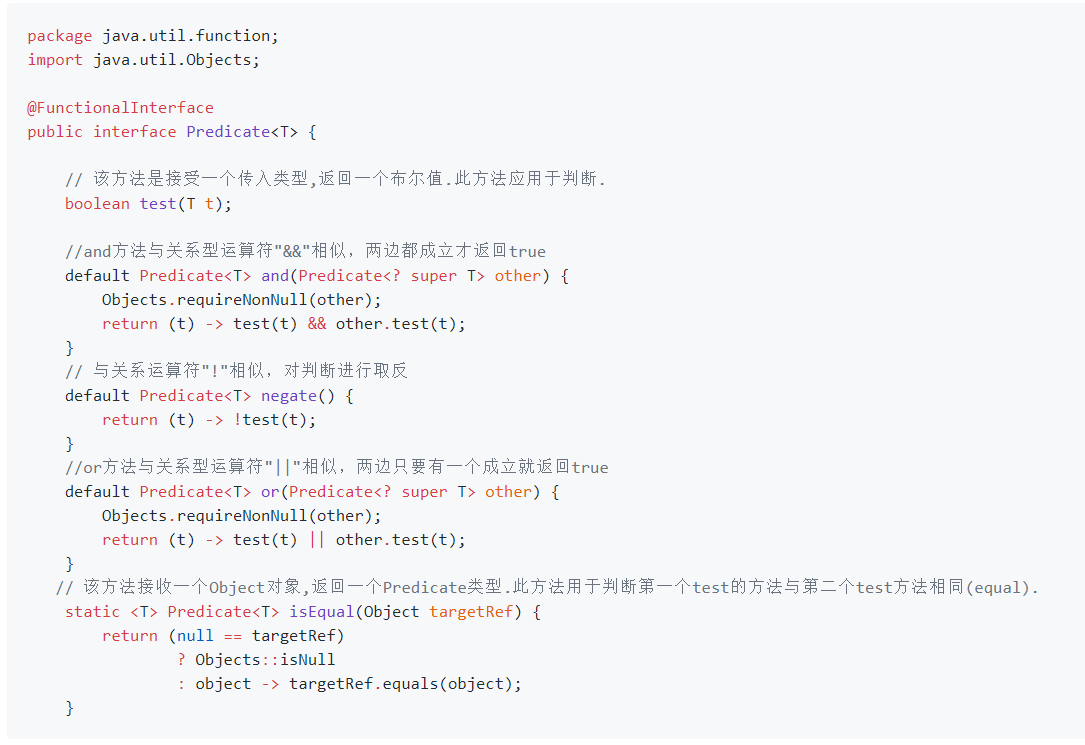Click the comment mentioning the "&&" operator

tap(305, 251)
